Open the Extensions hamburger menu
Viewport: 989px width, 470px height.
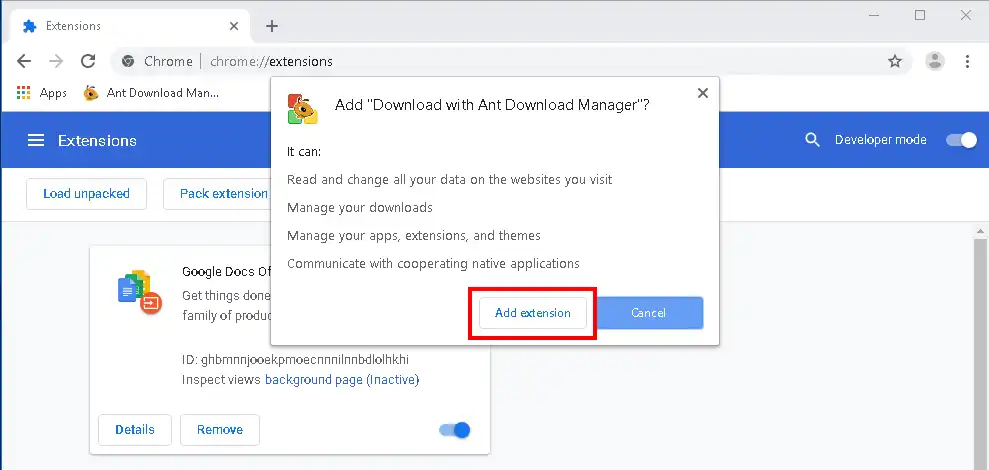36,140
